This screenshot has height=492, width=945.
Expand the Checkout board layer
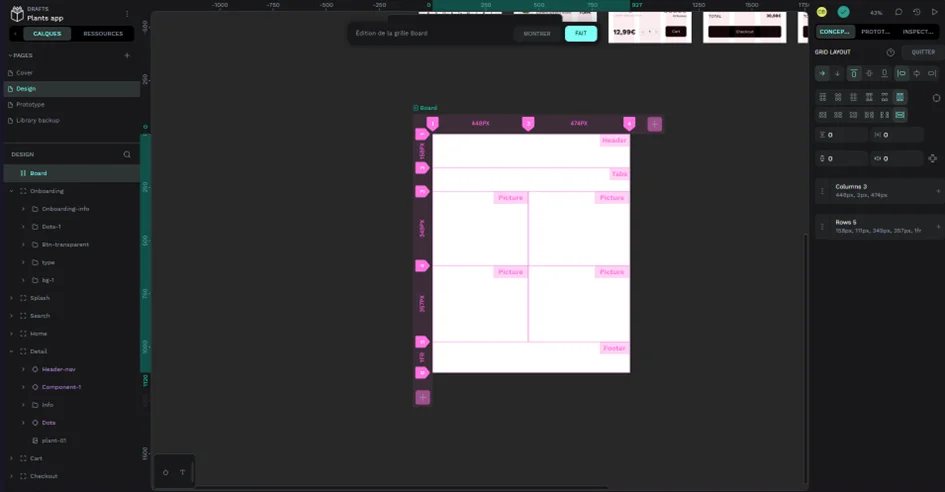point(11,476)
